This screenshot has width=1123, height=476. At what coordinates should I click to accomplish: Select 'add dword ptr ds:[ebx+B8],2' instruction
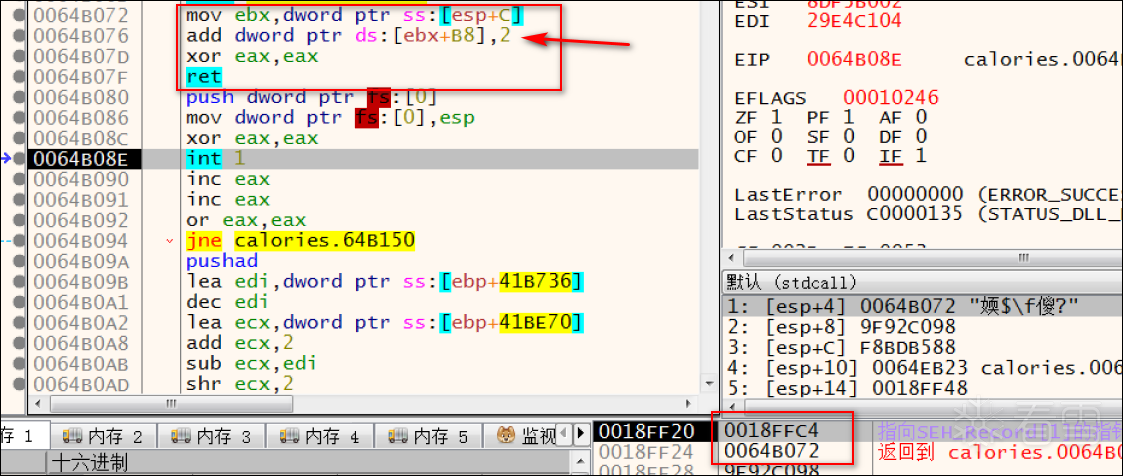[348, 35]
